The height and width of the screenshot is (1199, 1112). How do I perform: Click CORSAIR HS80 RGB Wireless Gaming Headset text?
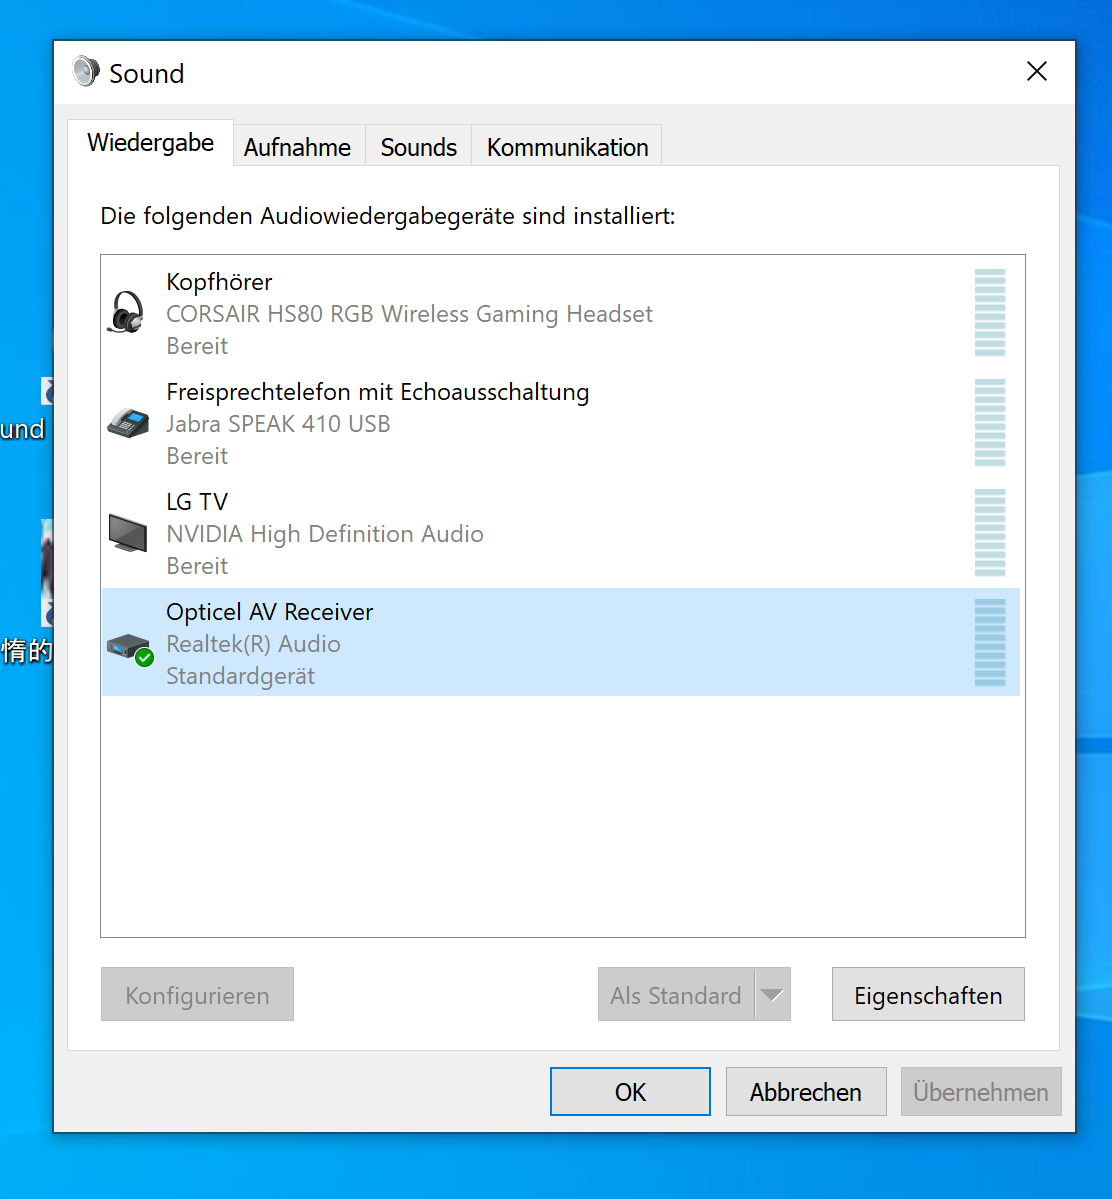[409, 314]
